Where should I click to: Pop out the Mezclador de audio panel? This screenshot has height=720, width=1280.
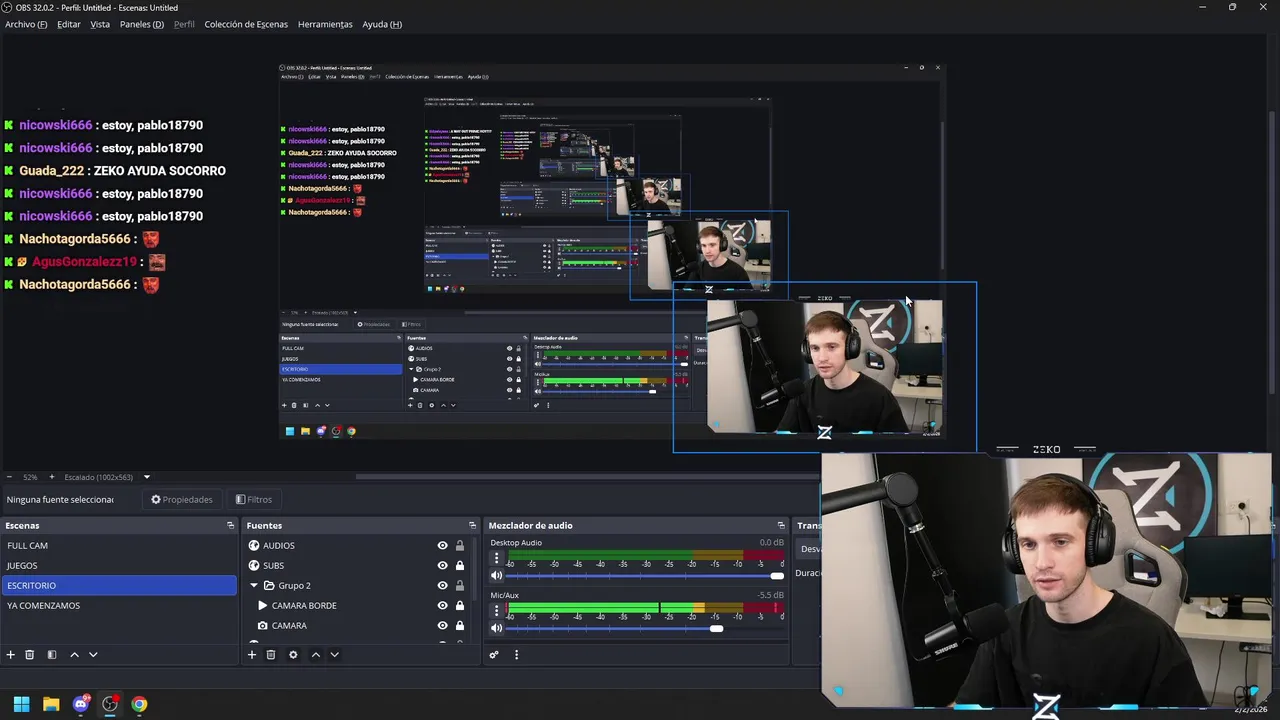tap(781, 526)
